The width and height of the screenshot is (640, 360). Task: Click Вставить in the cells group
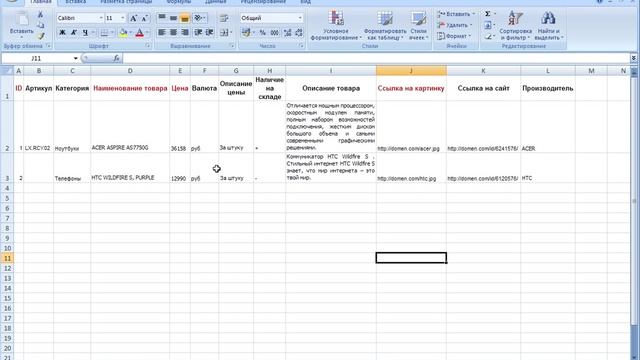click(x=456, y=14)
